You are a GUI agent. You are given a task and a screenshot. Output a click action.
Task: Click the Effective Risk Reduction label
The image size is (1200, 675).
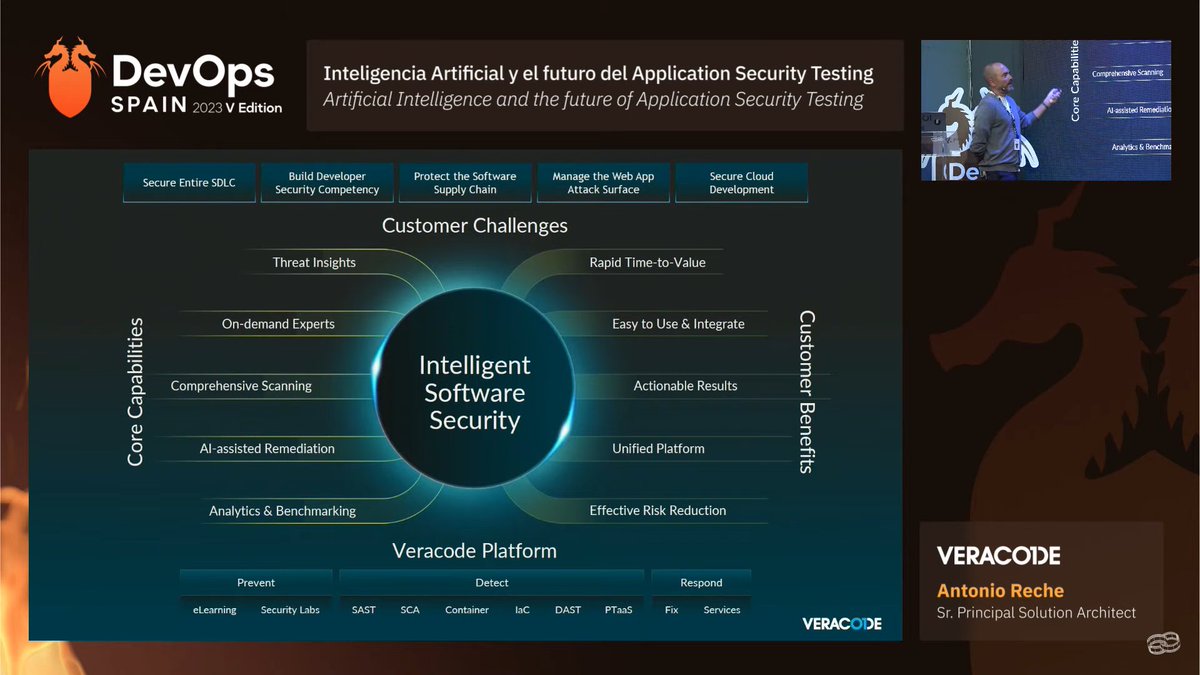[658, 510]
